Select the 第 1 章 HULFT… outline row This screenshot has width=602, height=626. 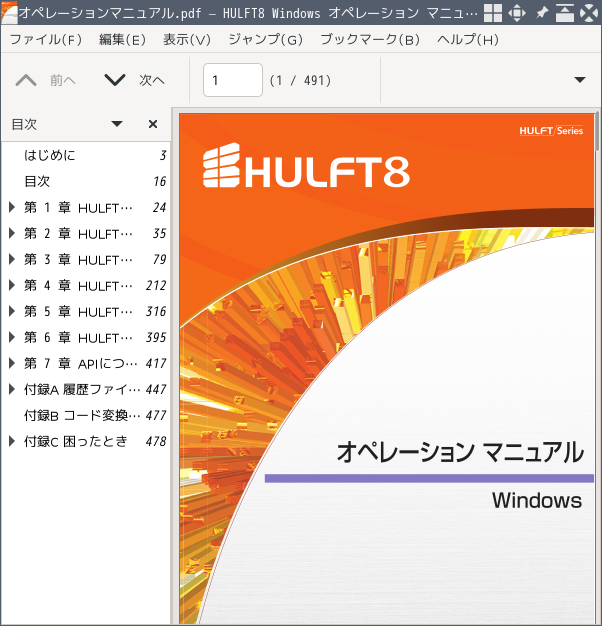[x=86, y=207]
